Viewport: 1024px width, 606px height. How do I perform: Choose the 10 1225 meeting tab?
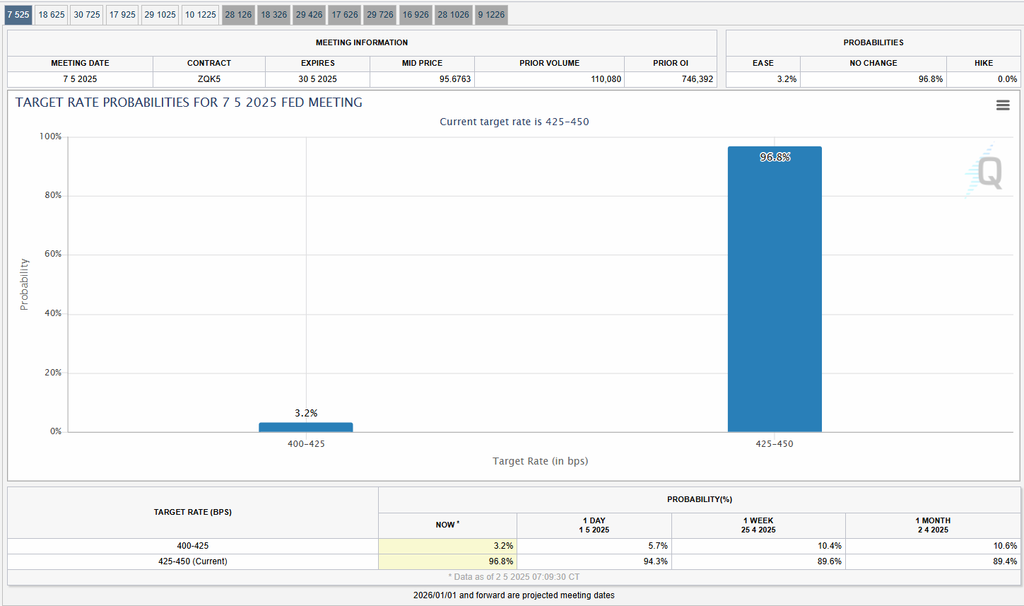[x=201, y=15]
